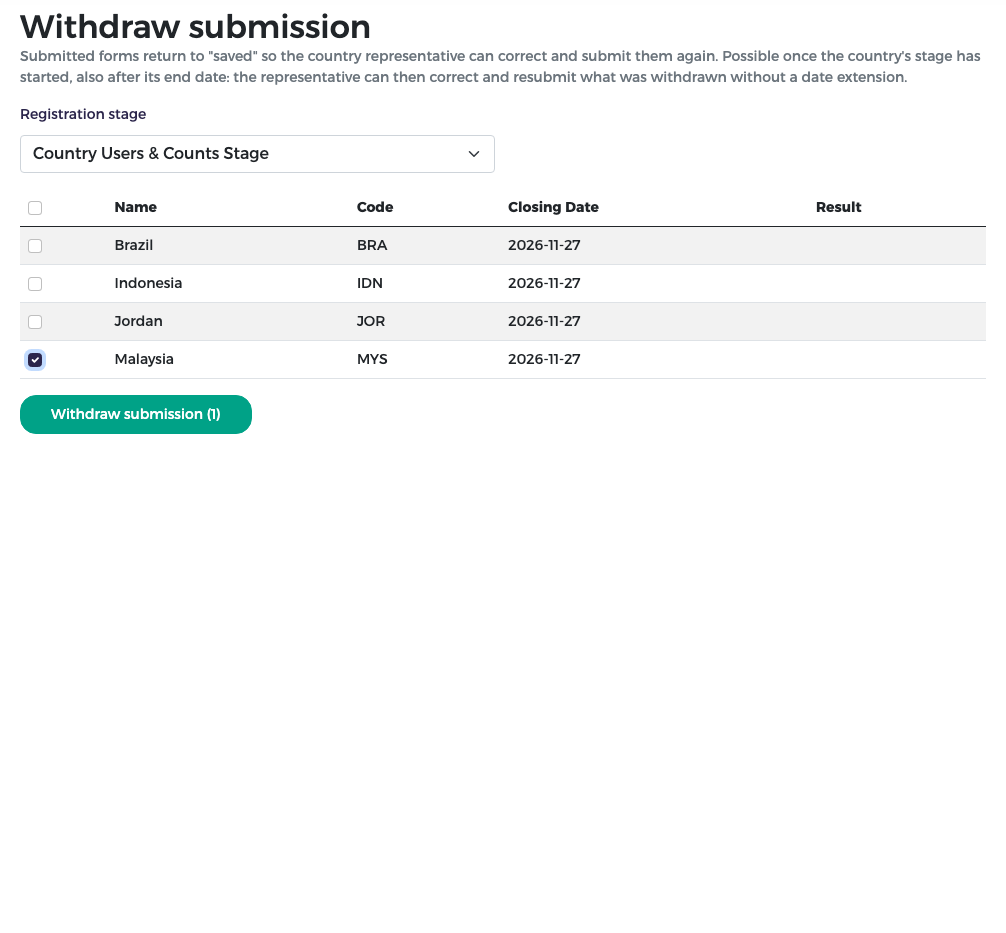Click the Withdraw submission (1) button
The height and width of the screenshot is (933, 1006).
click(136, 415)
